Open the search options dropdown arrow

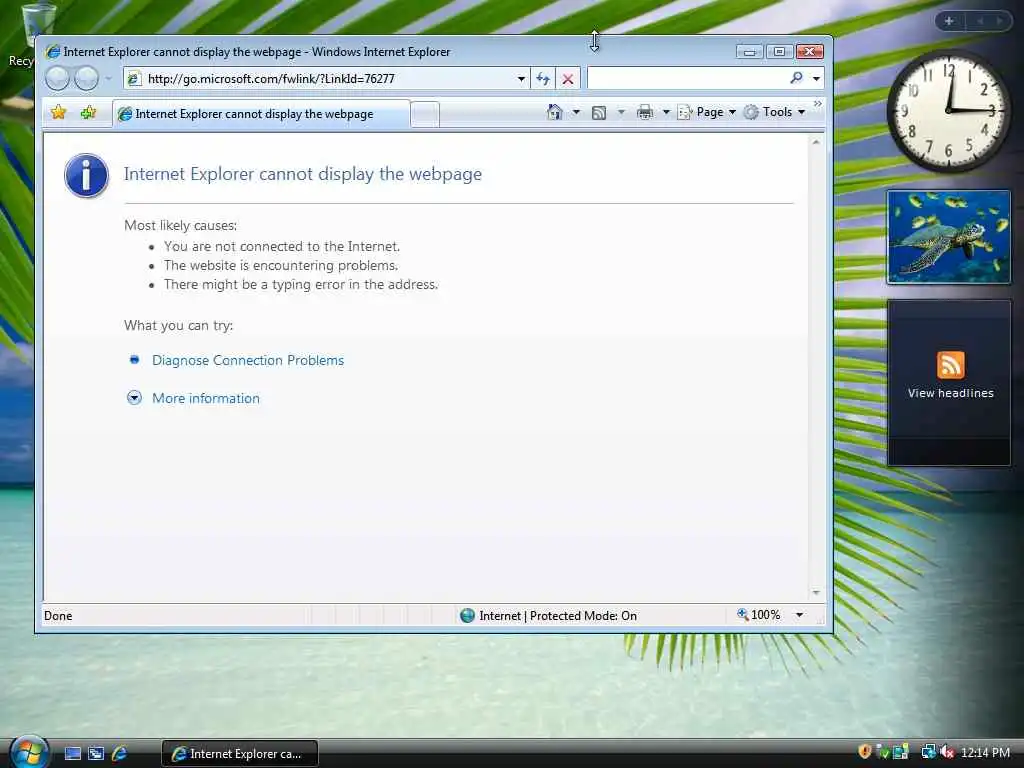pos(816,78)
